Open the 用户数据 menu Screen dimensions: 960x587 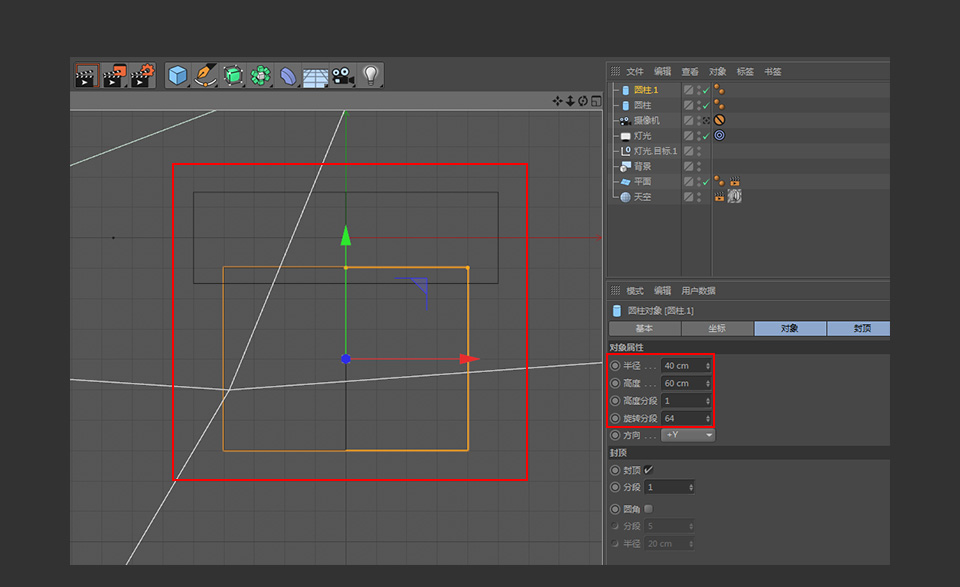pos(699,290)
